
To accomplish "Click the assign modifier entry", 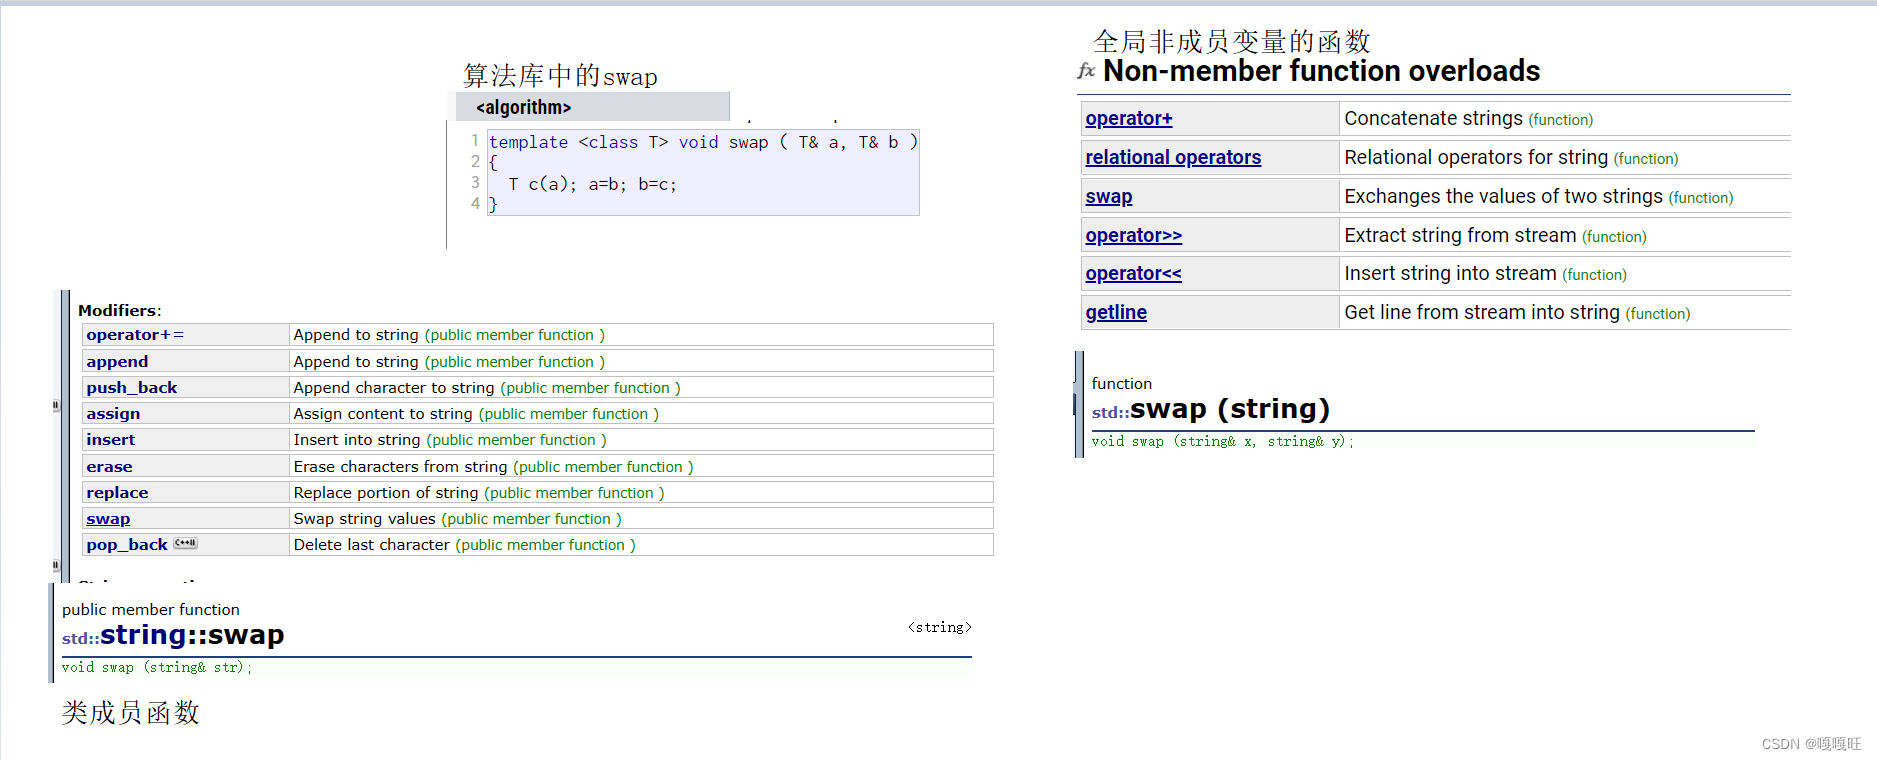I will pos(113,414).
